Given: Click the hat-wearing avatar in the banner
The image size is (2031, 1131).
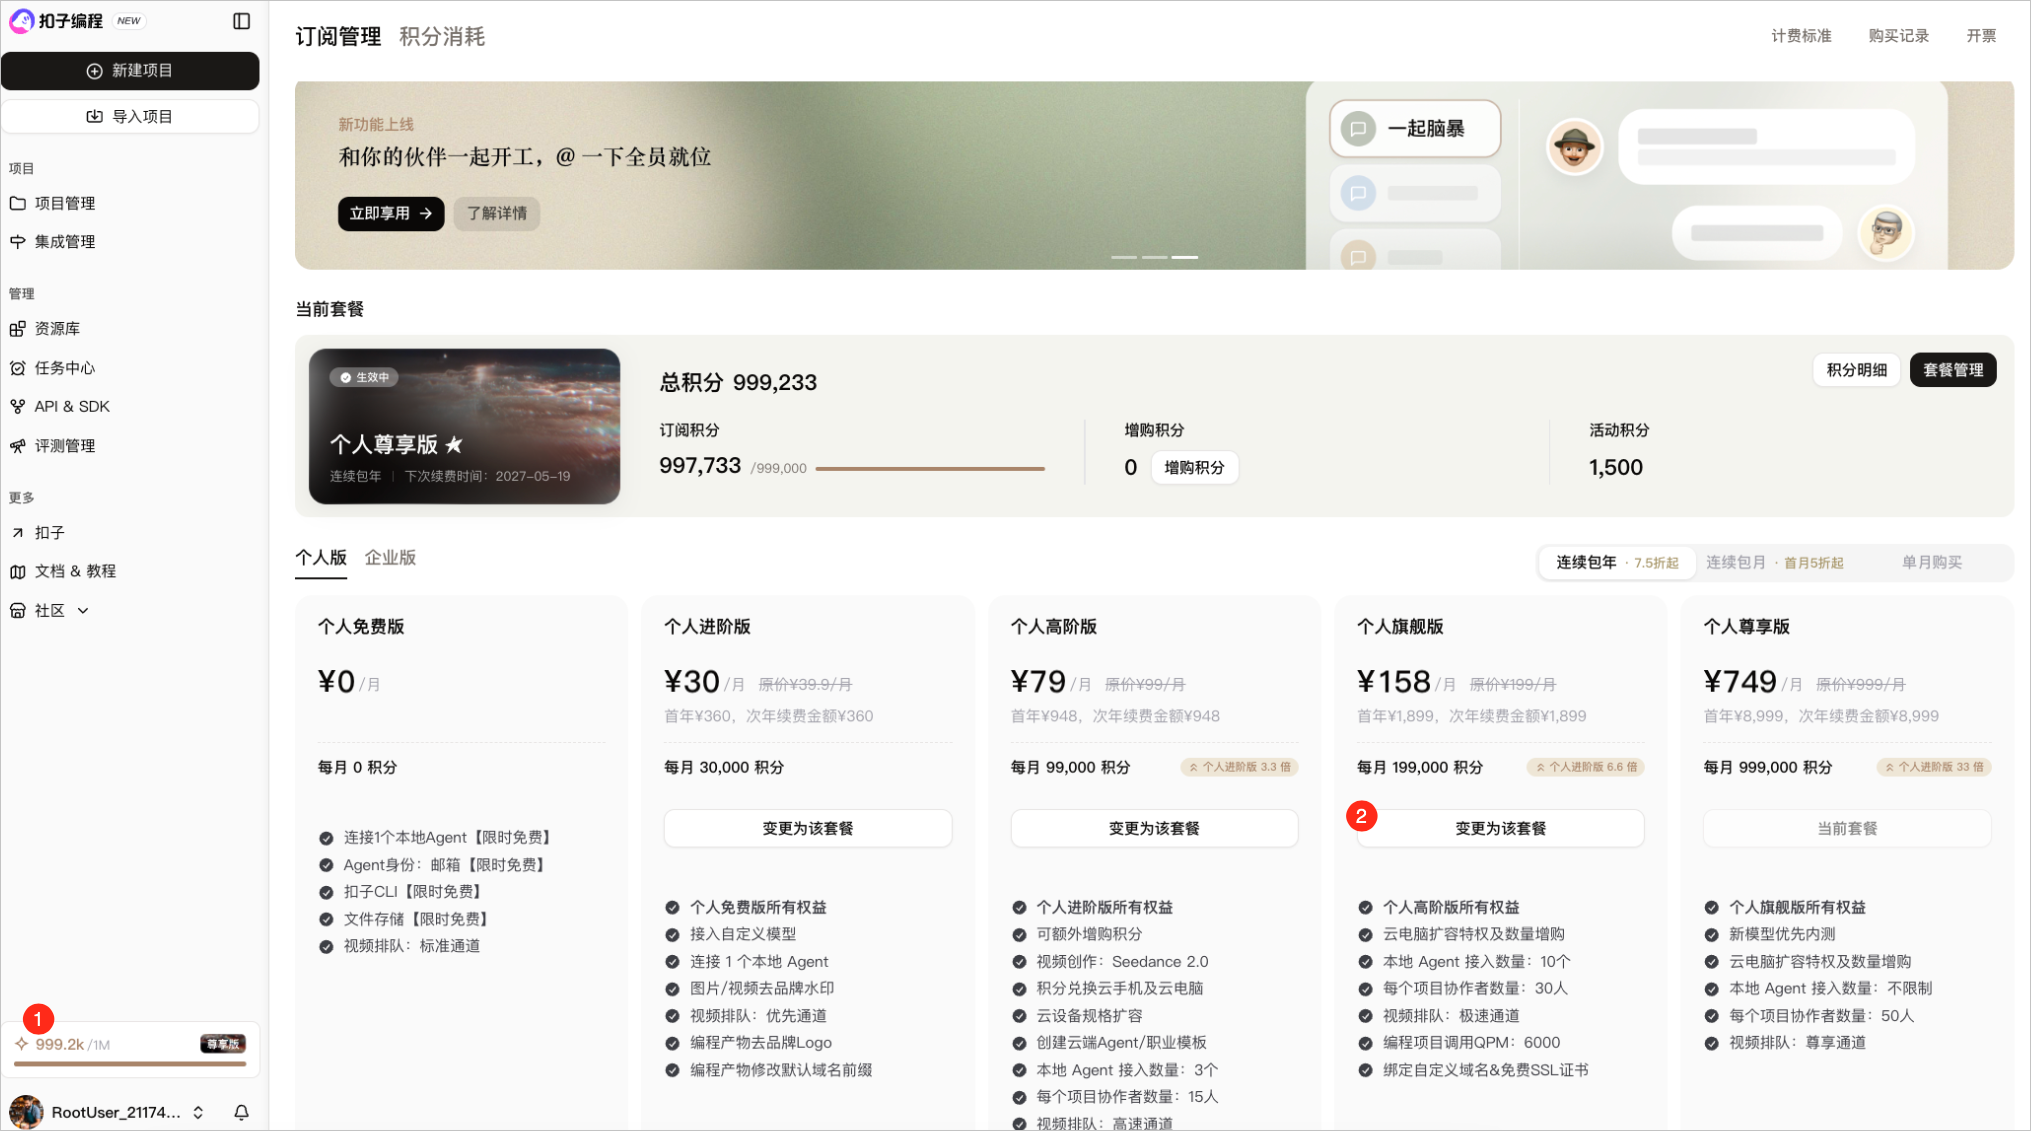Looking at the screenshot, I should coord(1574,147).
